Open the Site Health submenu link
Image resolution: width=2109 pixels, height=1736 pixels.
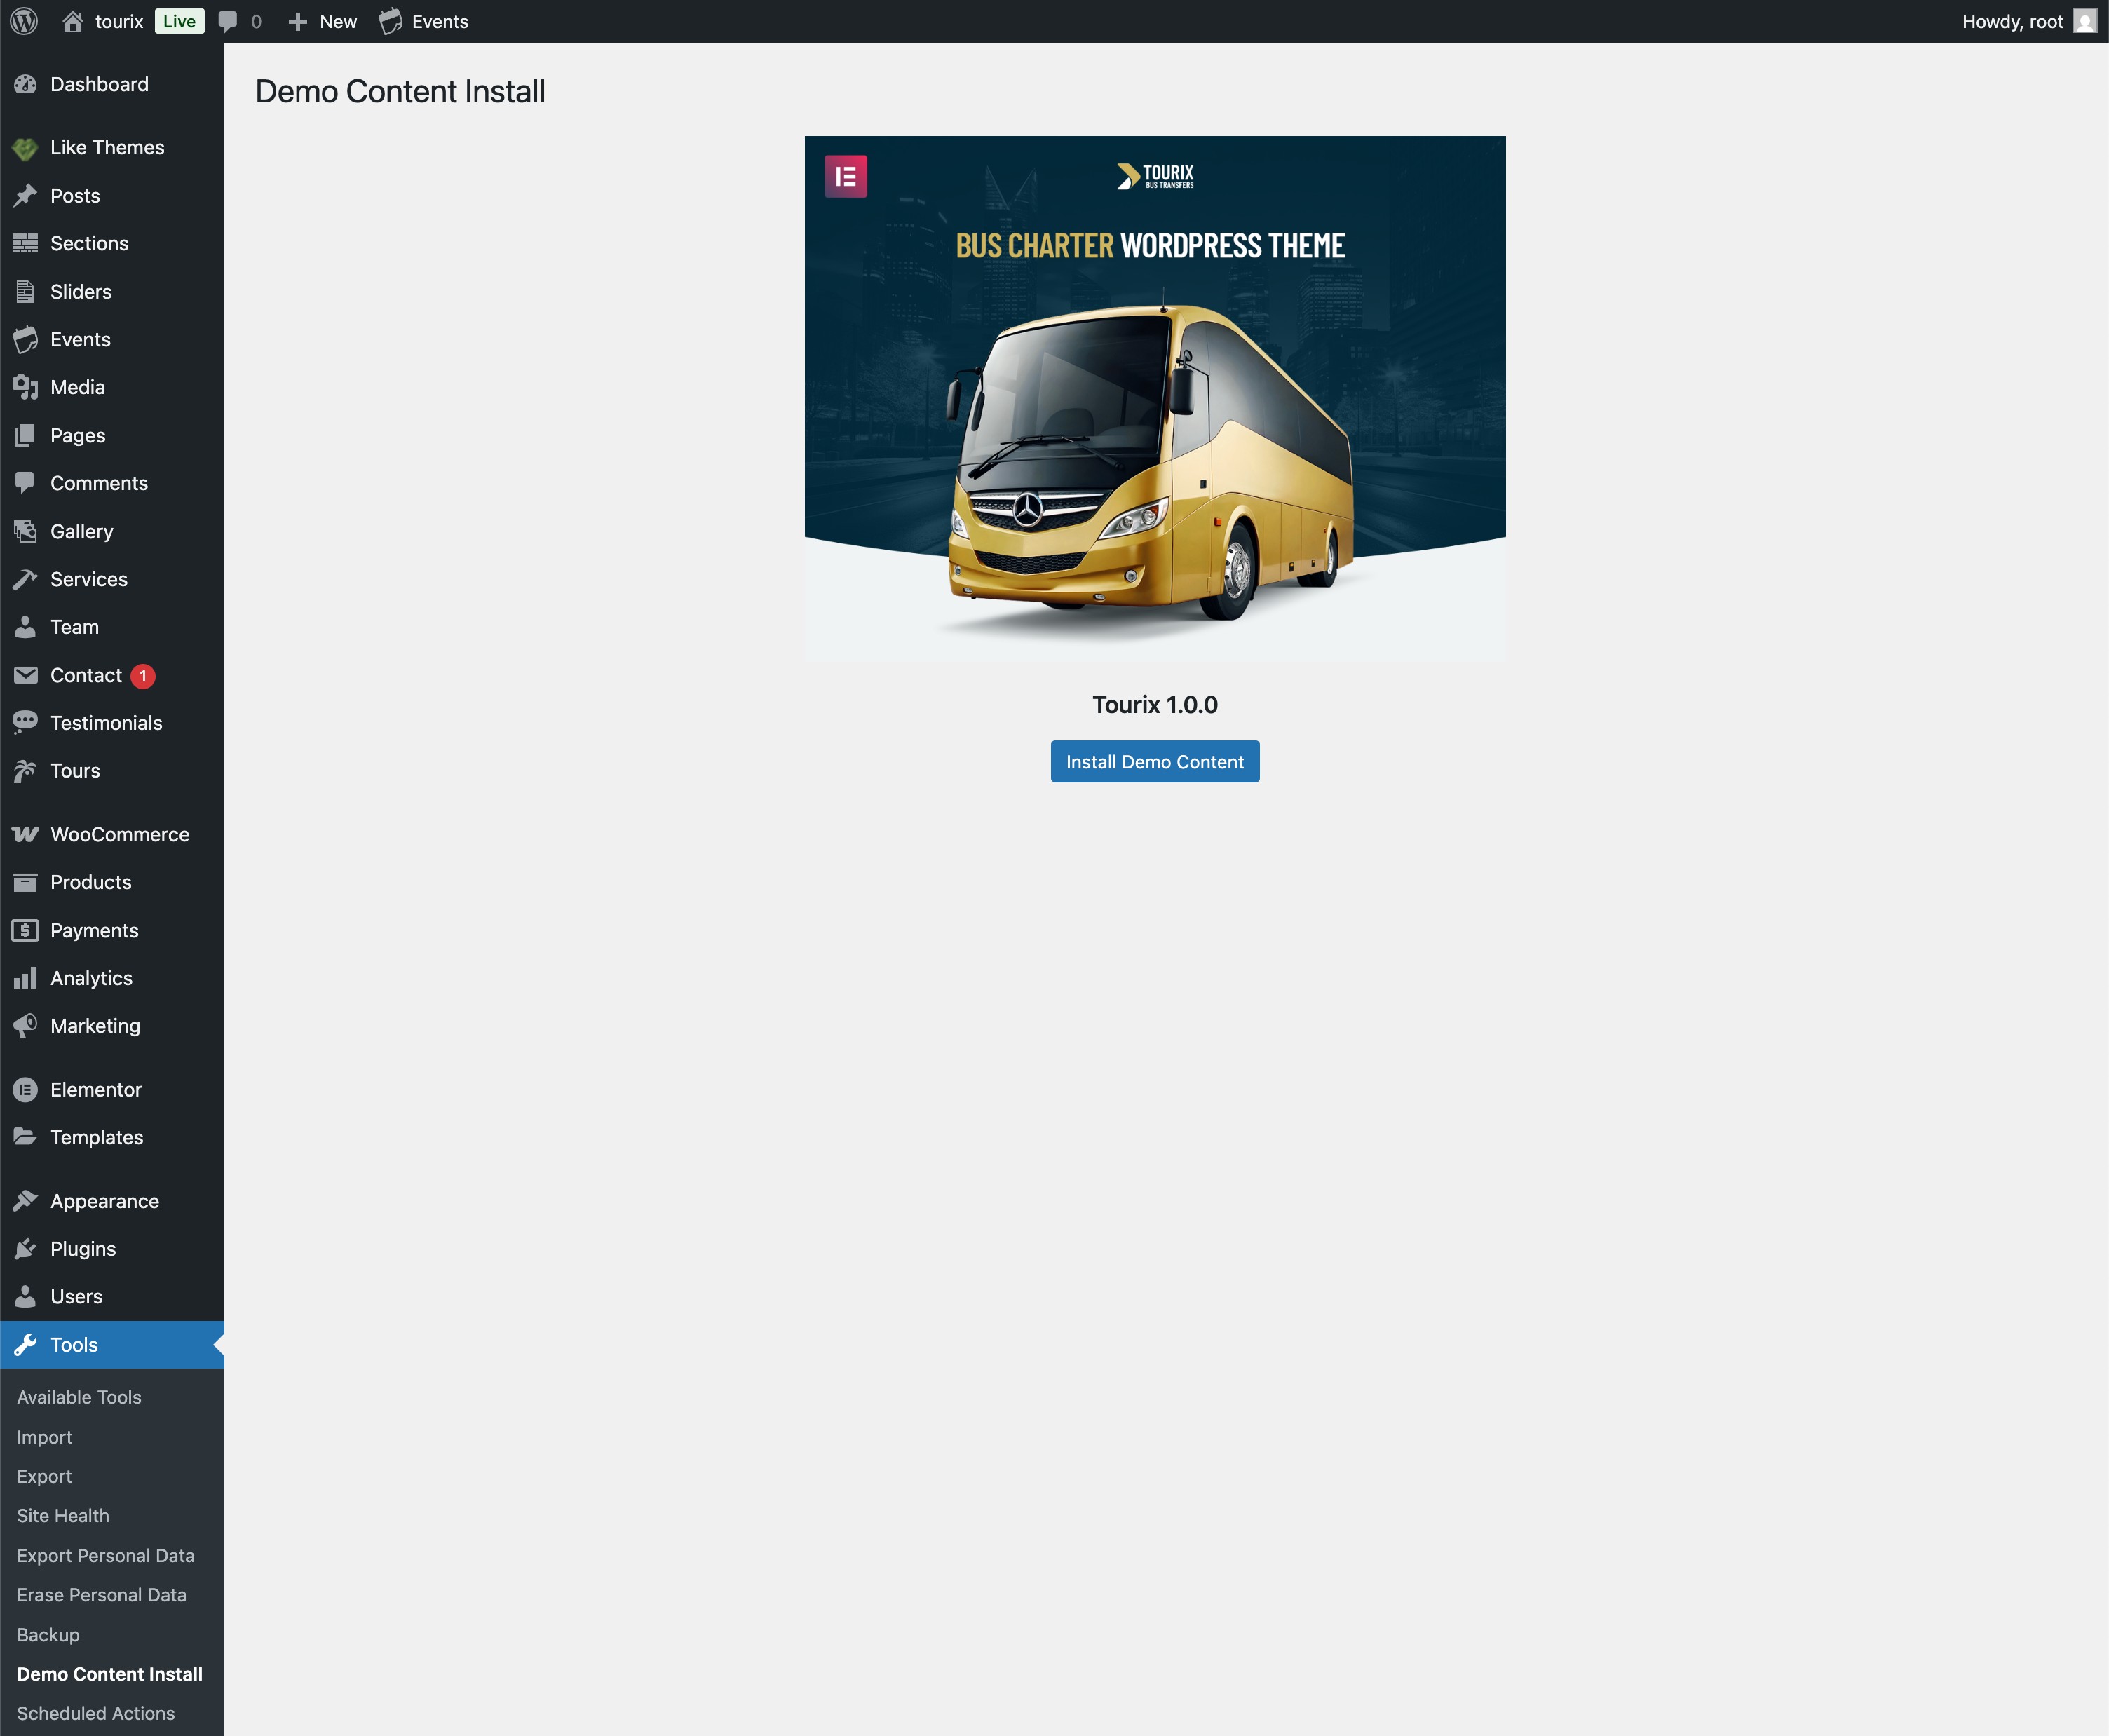(x=63, y=1516)
